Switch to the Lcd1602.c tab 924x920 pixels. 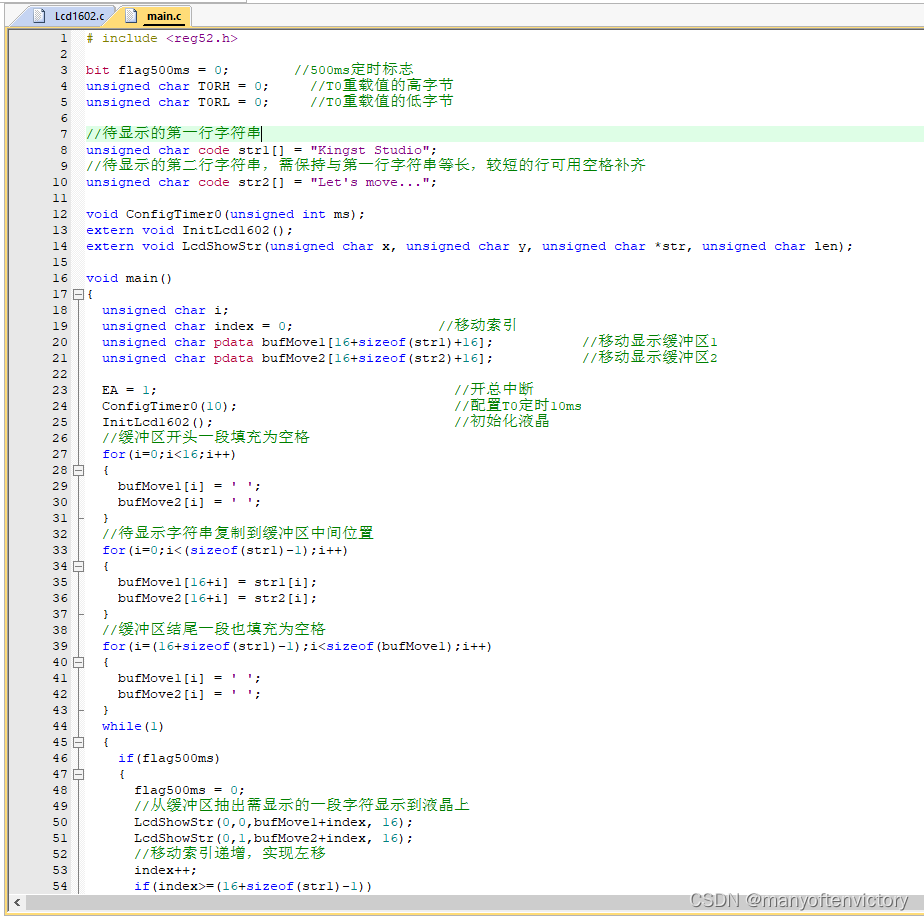71,16
